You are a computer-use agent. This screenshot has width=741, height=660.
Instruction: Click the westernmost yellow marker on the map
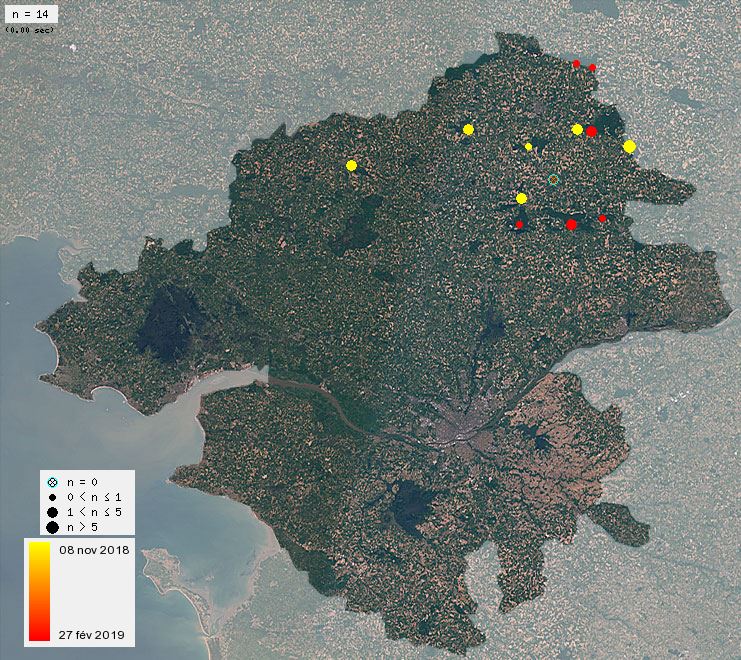pos(351,165)
